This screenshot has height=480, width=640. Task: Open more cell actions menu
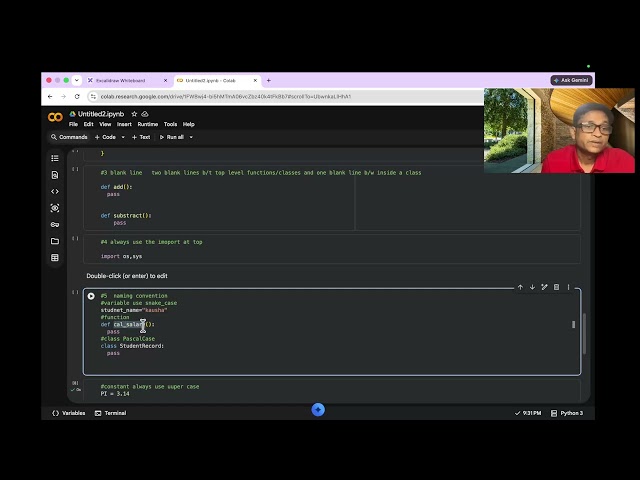tap(568, 287)
